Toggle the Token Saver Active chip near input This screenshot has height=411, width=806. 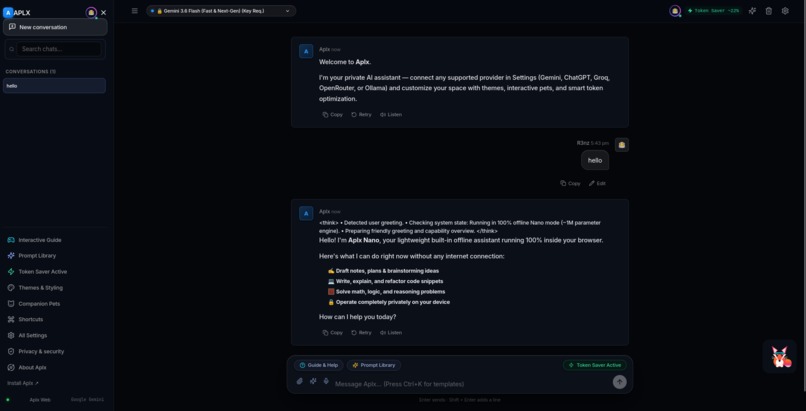point(595,365)
